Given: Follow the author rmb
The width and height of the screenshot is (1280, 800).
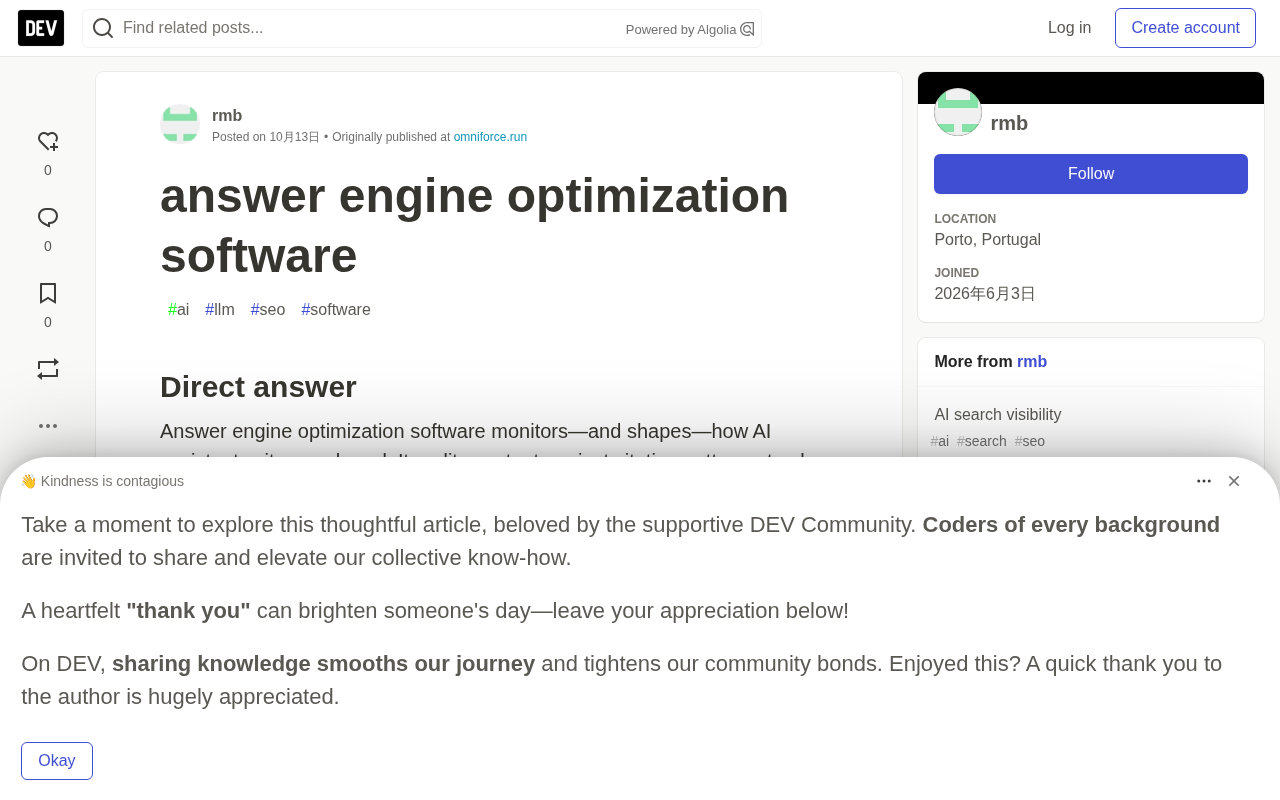Looking at the screenshot, I should click(1091, 174).
